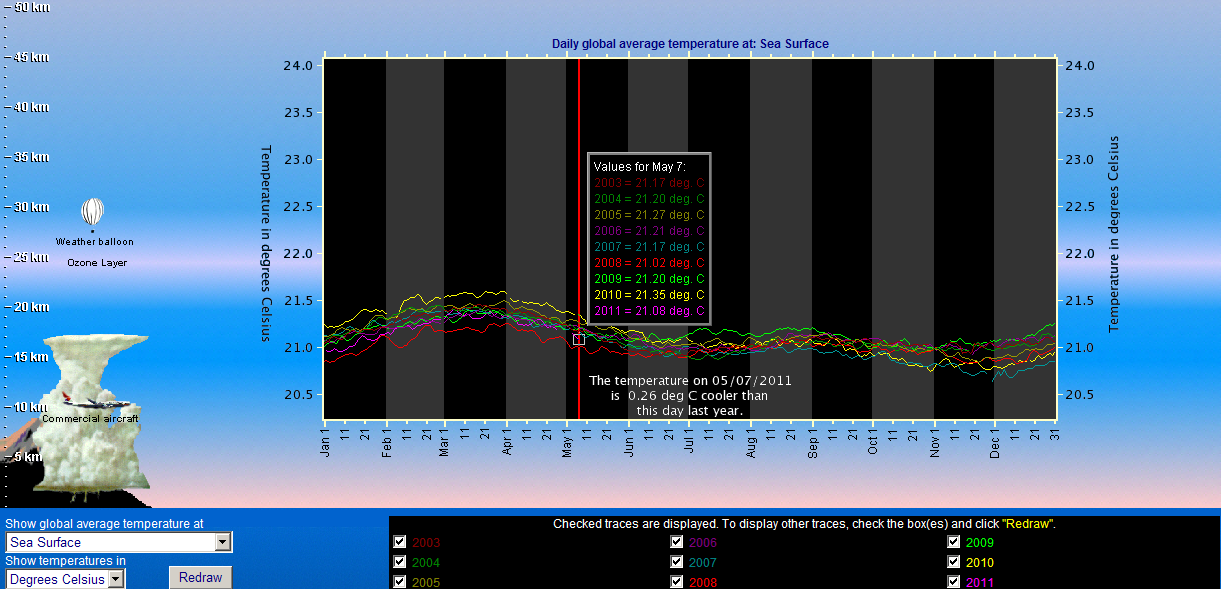
Task: Click the Ozone Layer label
Action: point(97,263)
